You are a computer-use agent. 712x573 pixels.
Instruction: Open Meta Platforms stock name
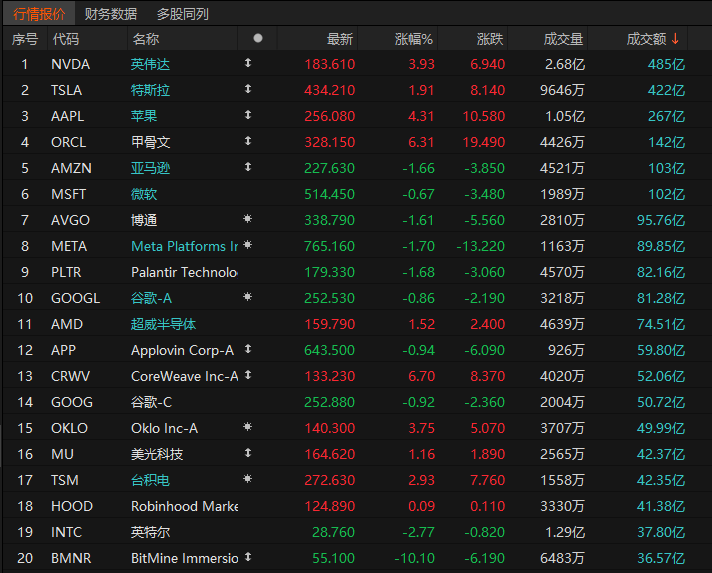pyautogui.click(x=184, y=247)
